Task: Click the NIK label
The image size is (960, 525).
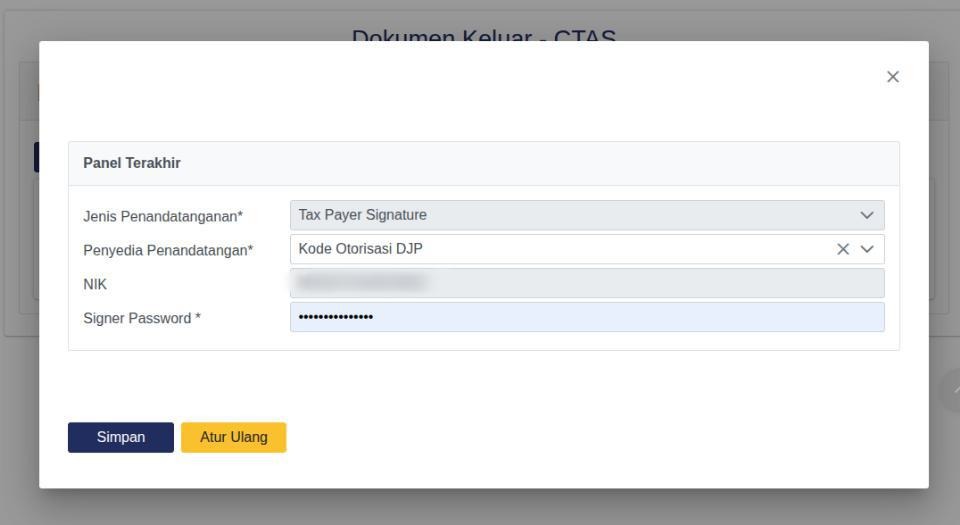Action: [x=95, y=285]
